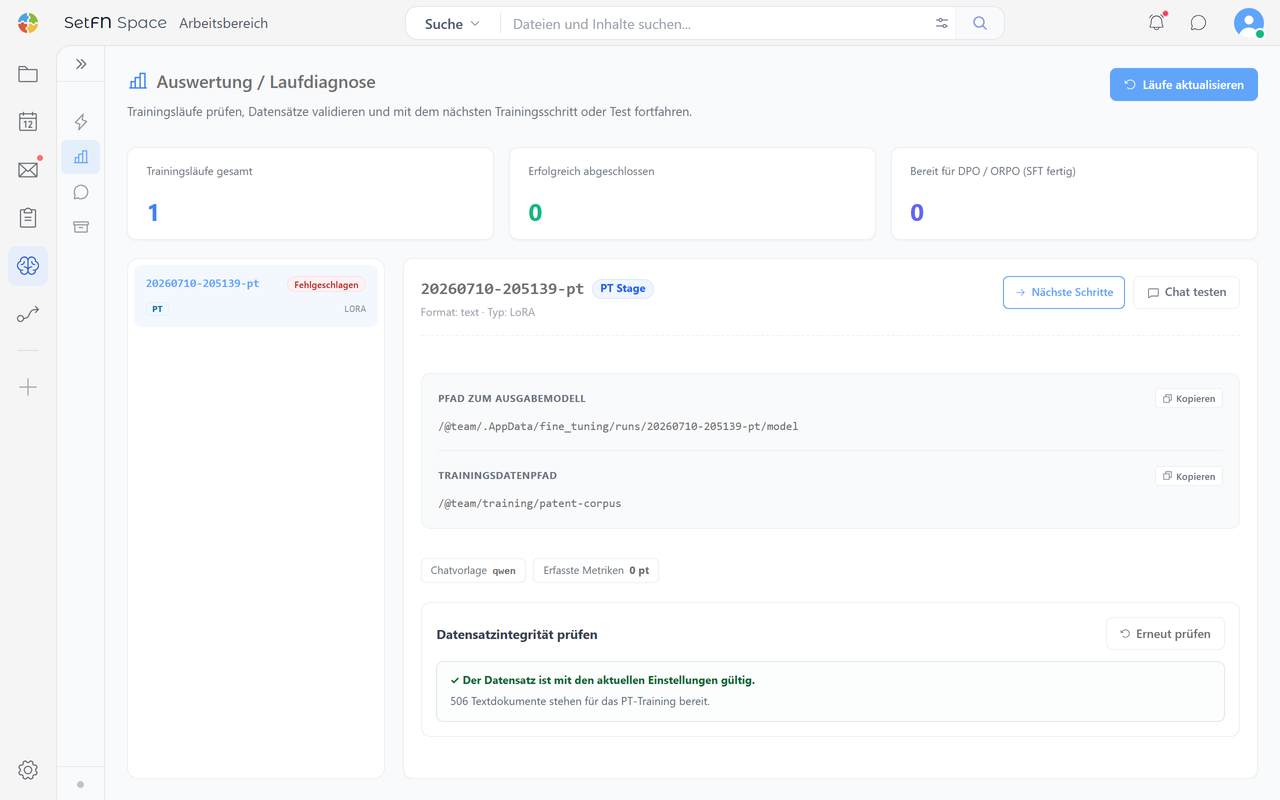Click the Auswertung / Laufdiagnose heading
The width and height of the screenshot is (1280, 800).
[266, 82]
